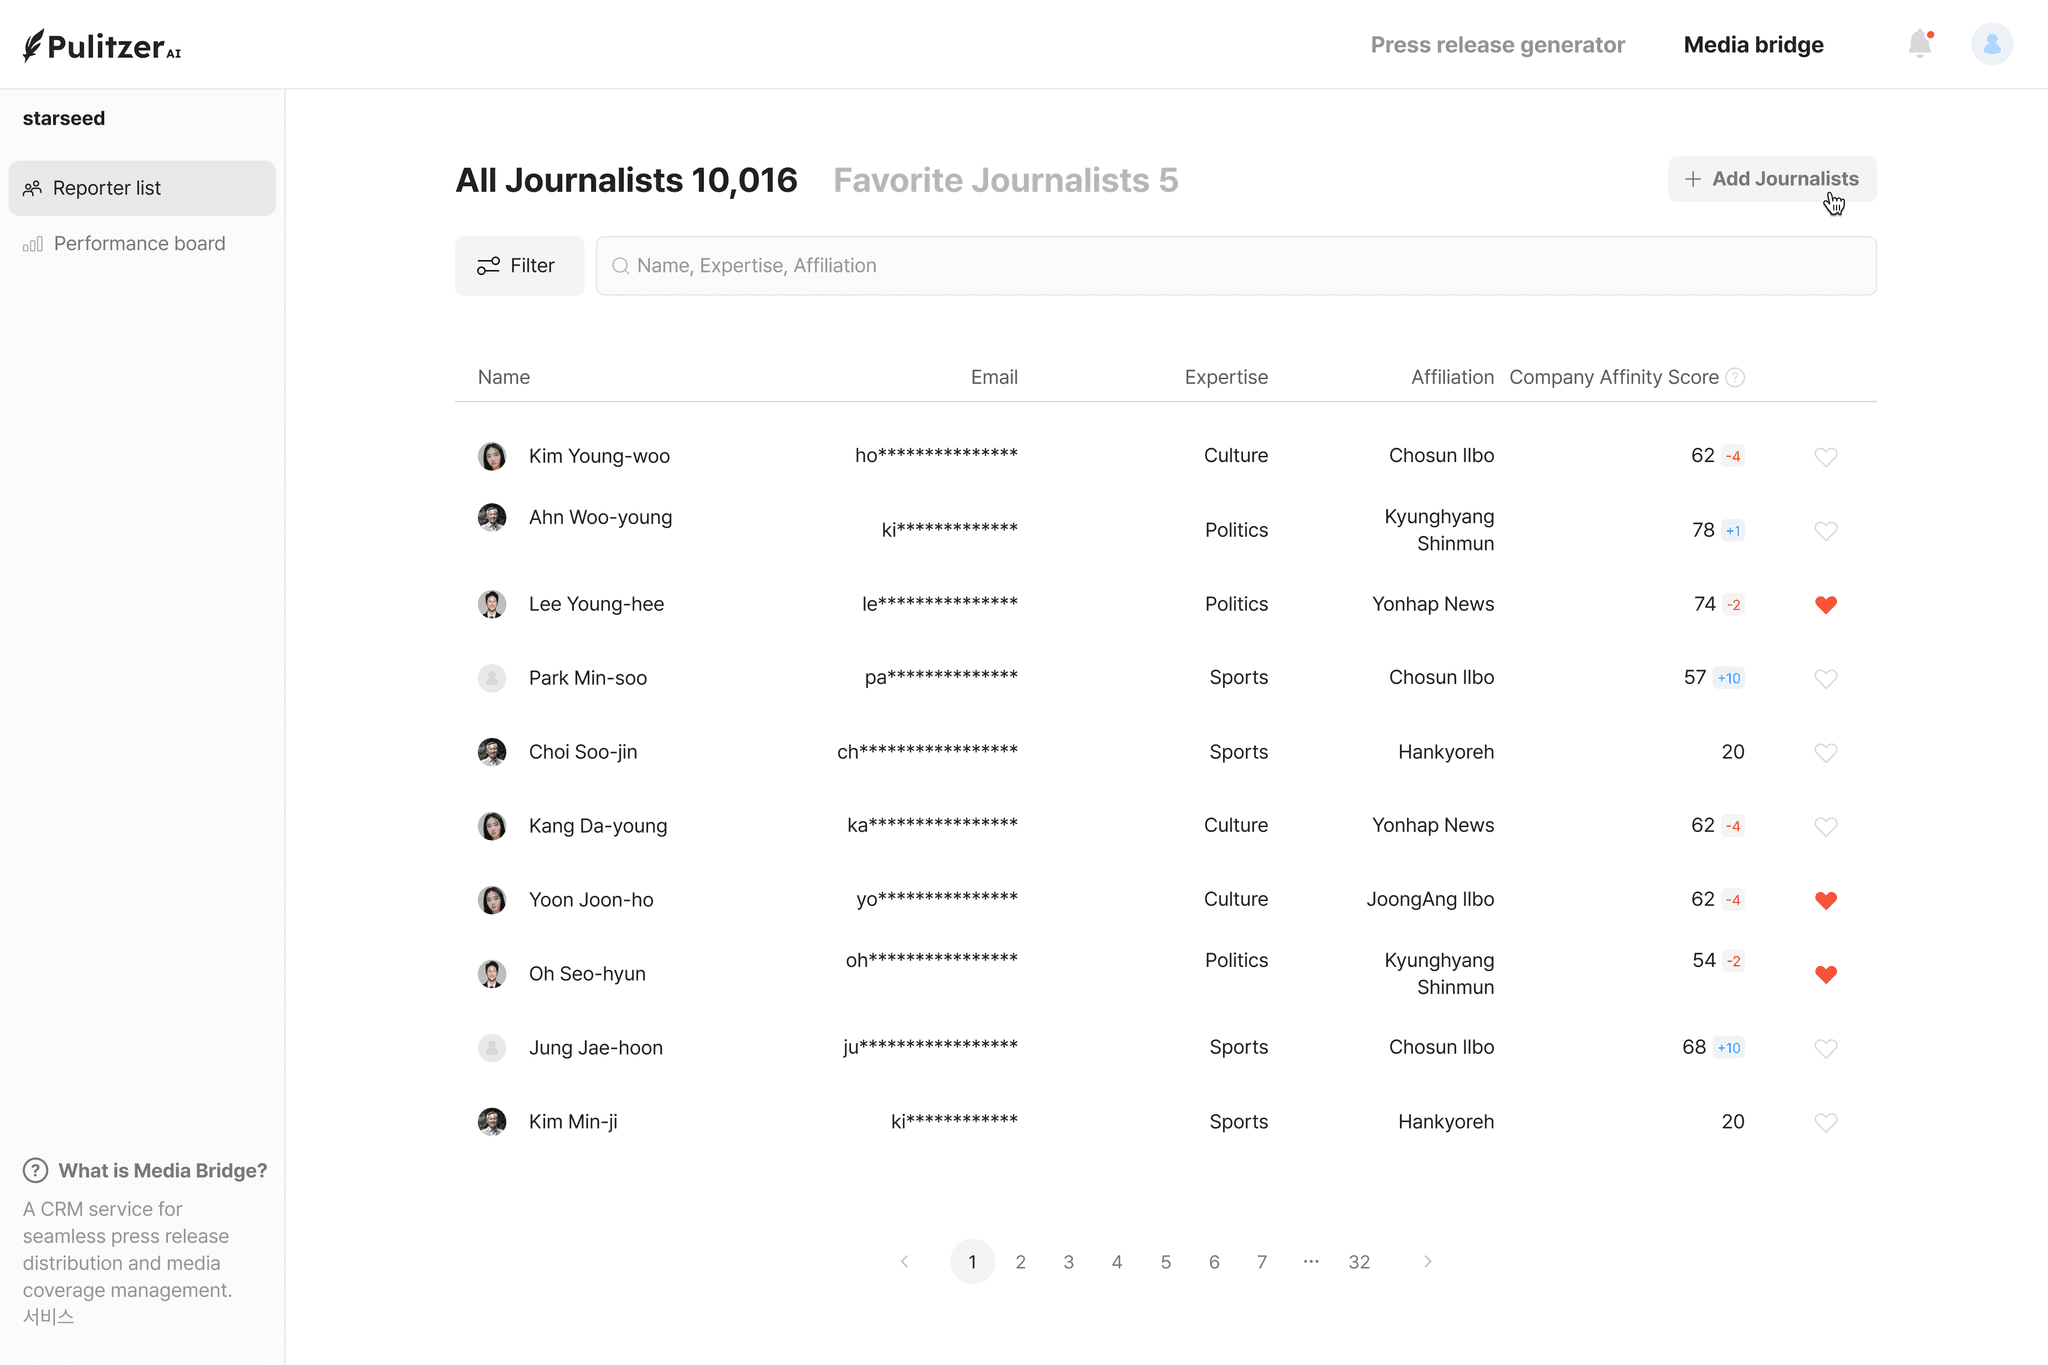Go to next page with right chevron
Image resolution: width=2048 pixels, height=1365 pixels.
tap(1427, 1262)
